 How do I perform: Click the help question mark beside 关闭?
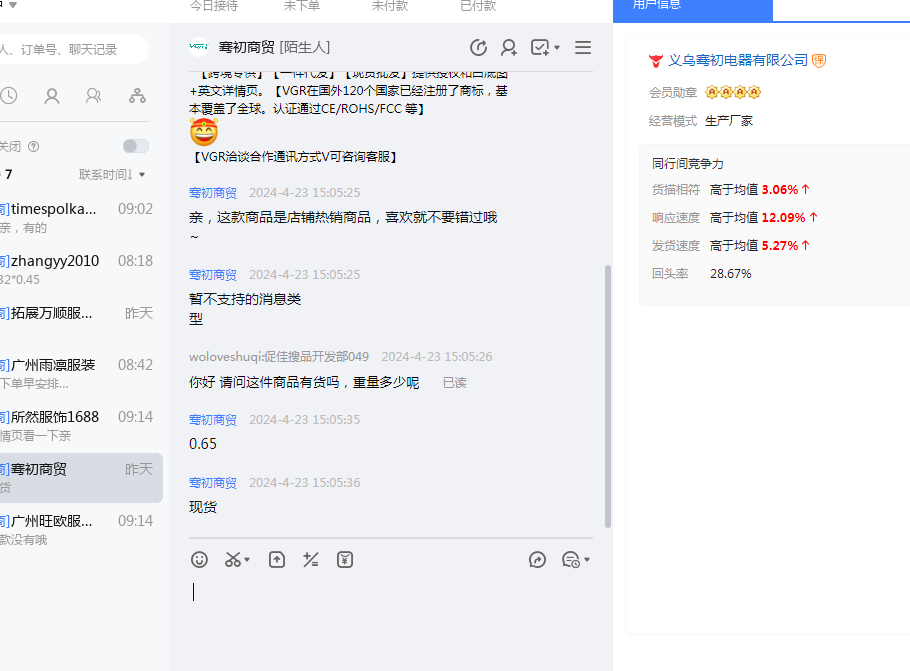34,147
